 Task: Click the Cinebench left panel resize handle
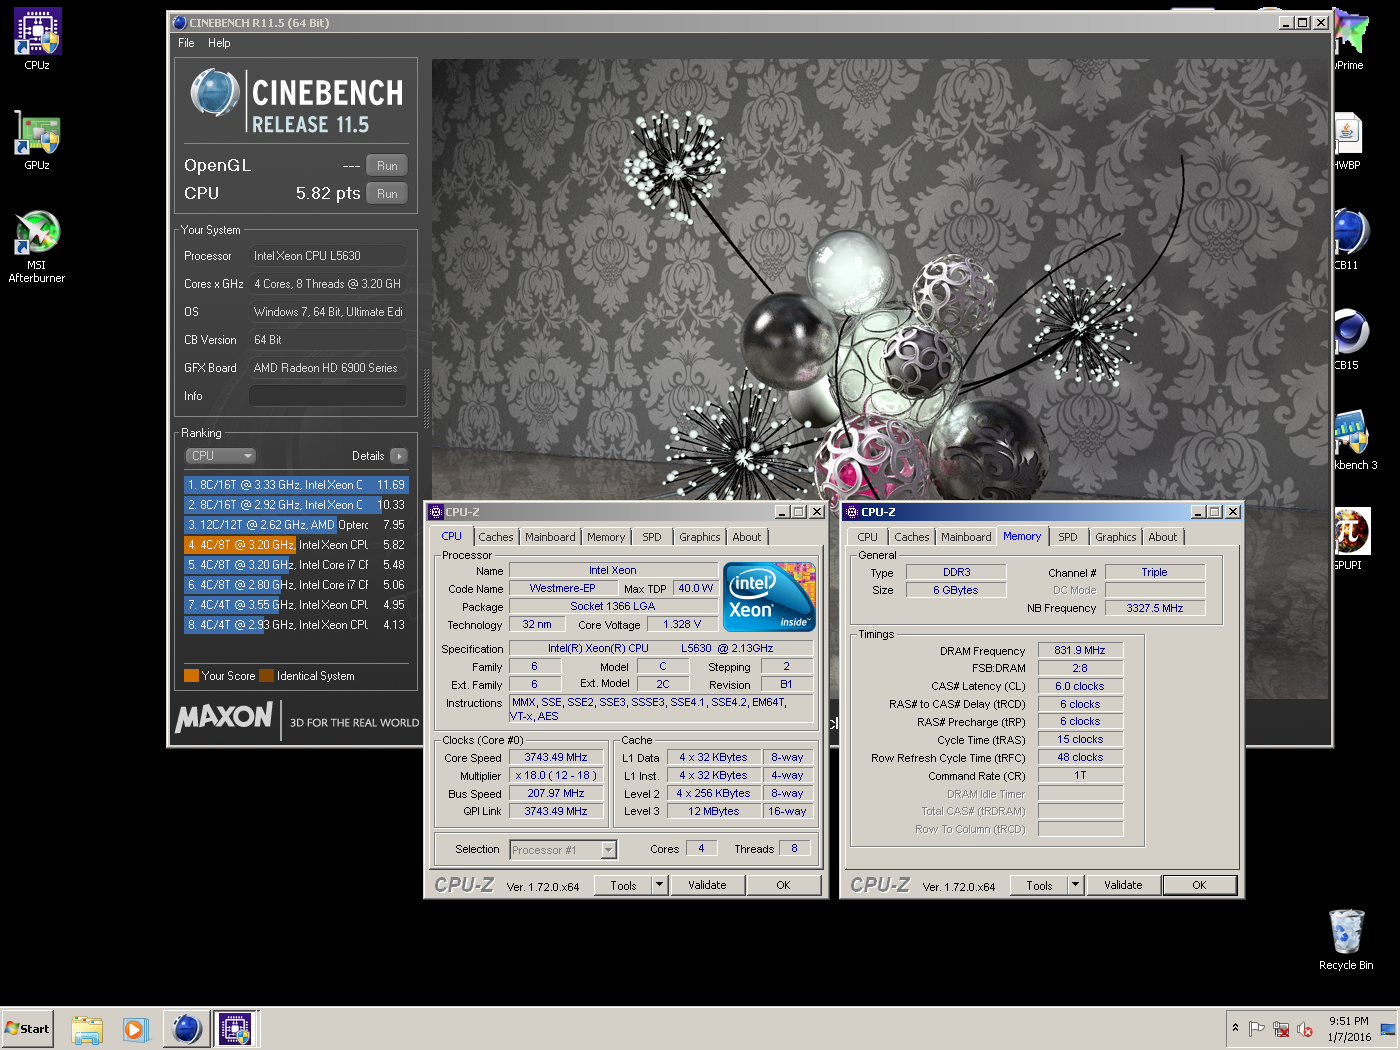pyautogui.click(x=427, y=400)
